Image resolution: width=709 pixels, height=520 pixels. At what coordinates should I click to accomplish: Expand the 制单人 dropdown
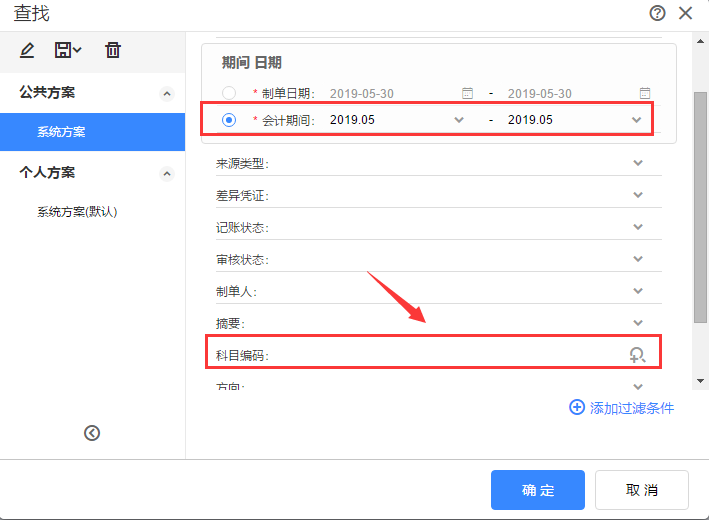coord(638,291)
